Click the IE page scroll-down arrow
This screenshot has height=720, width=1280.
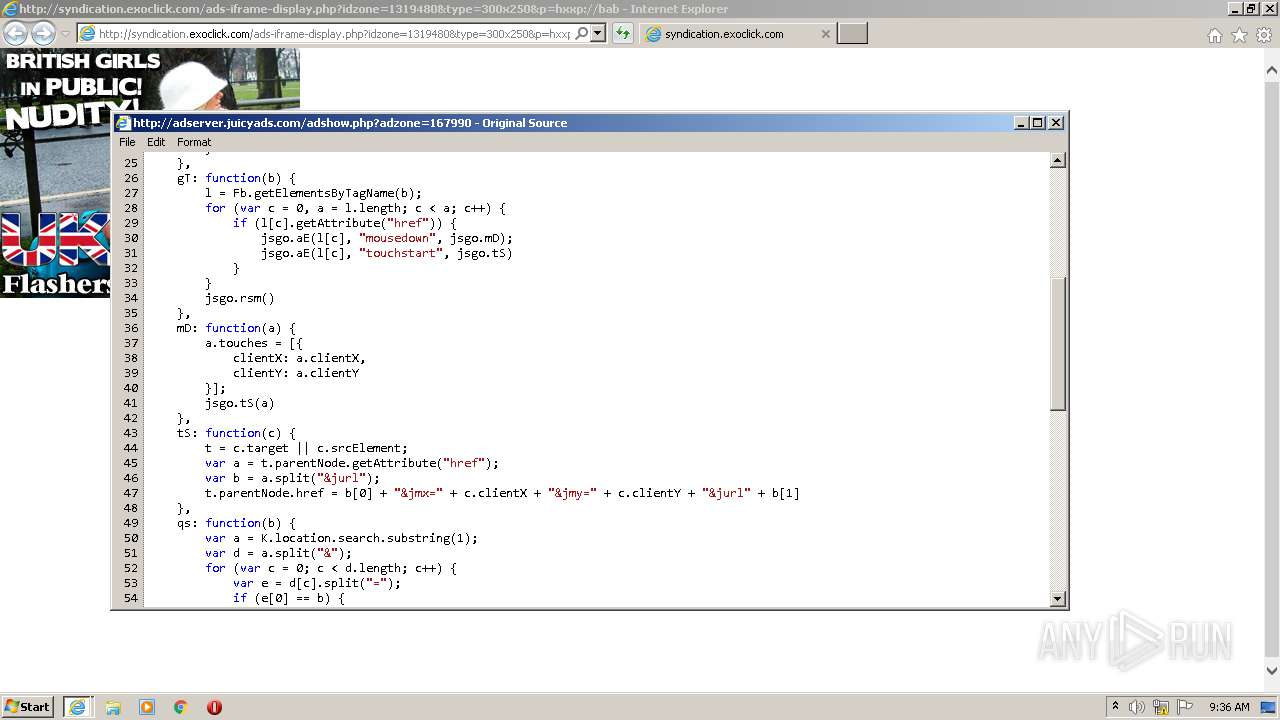pos(1272,671)
